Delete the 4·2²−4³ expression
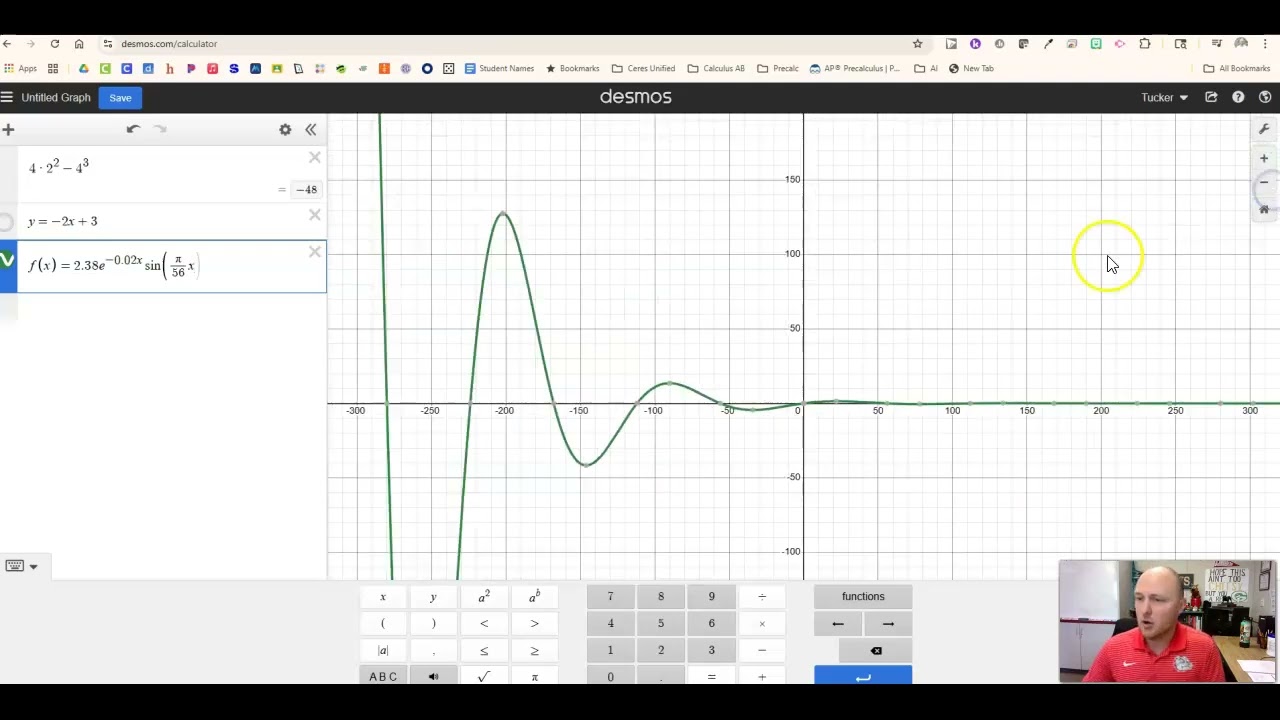The height and width of the screenshot is (720, 1280). [315, 158]
